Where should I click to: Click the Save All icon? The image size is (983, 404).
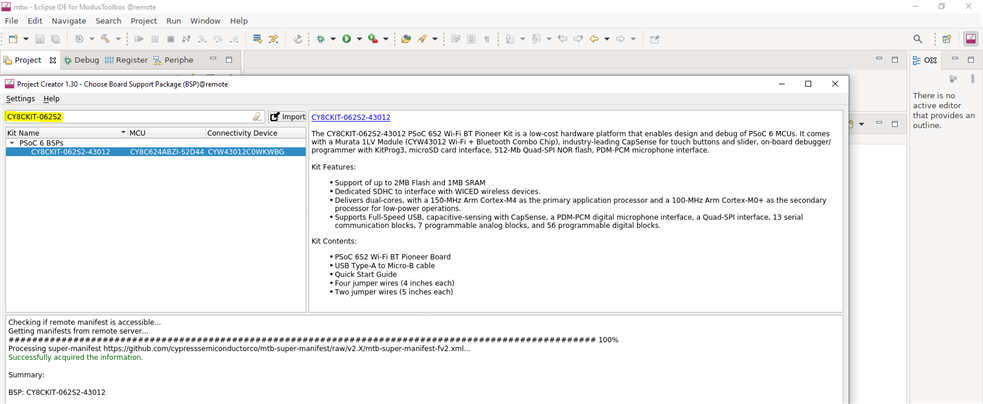pos(53,39)
